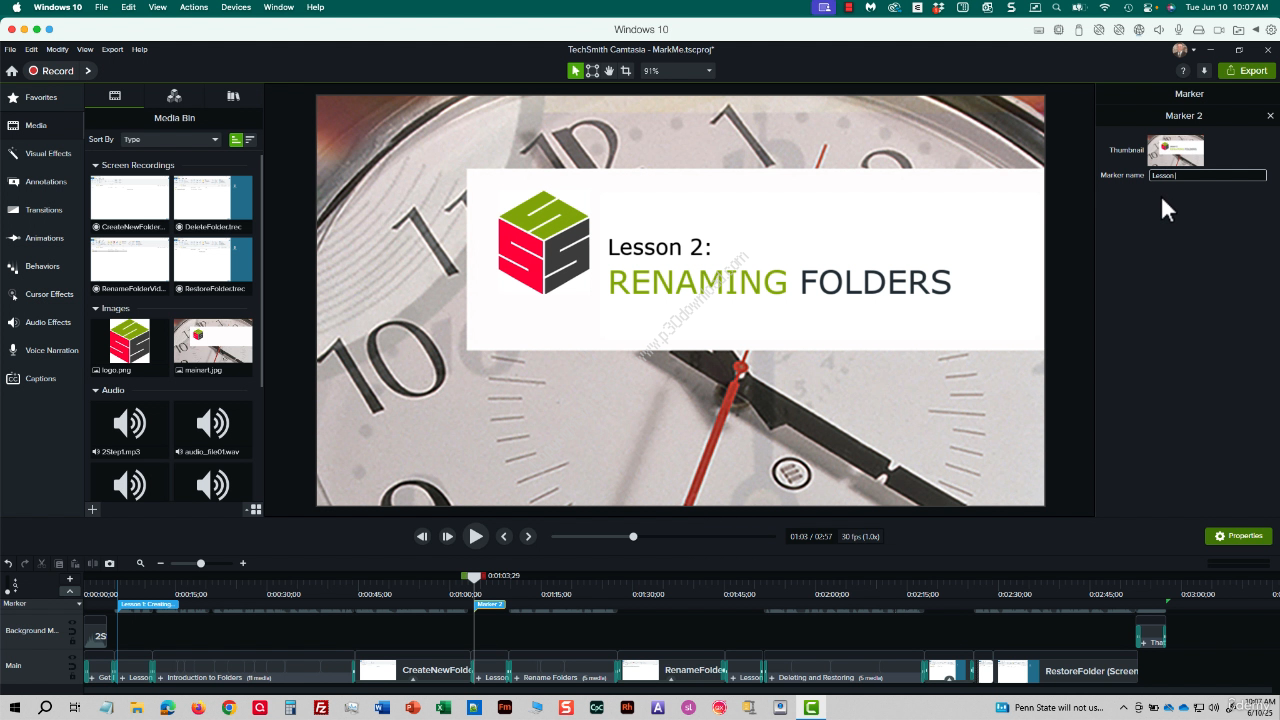Viewport: 1280px width, 720px height.
Task: Open the Voice Narration panel
Action: point(42,350)
